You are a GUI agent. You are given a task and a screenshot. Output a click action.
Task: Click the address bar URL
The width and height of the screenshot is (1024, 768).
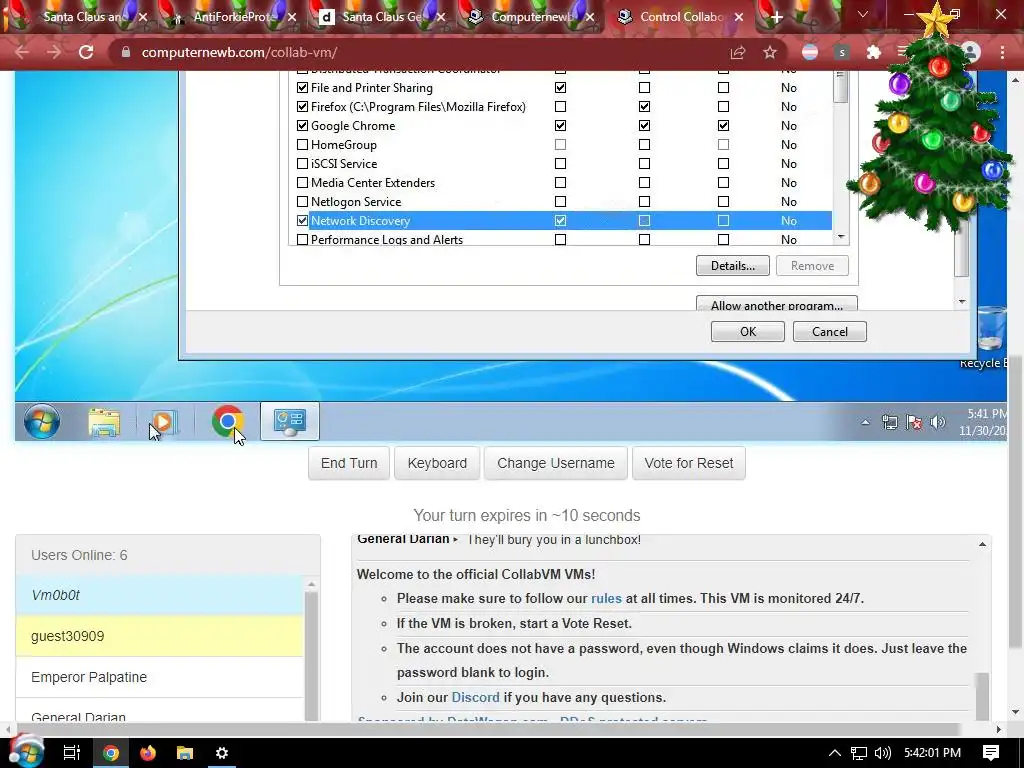[x=239, y=52]
